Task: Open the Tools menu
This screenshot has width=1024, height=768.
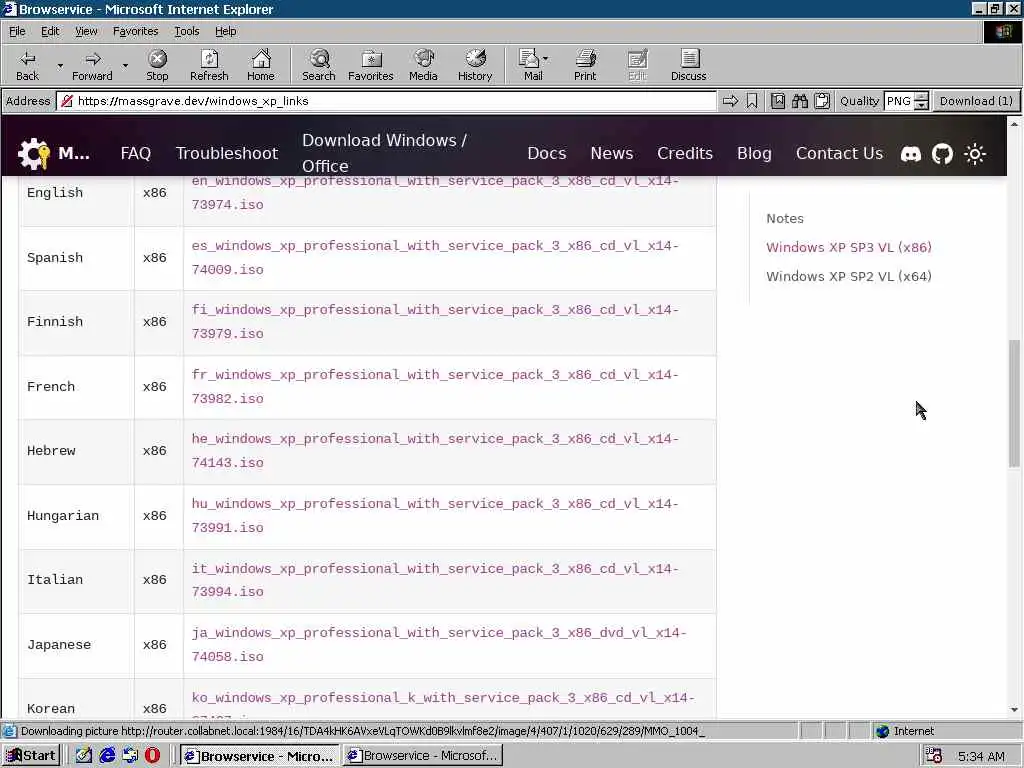Action: pyautogui.click(x=186, y=31)
